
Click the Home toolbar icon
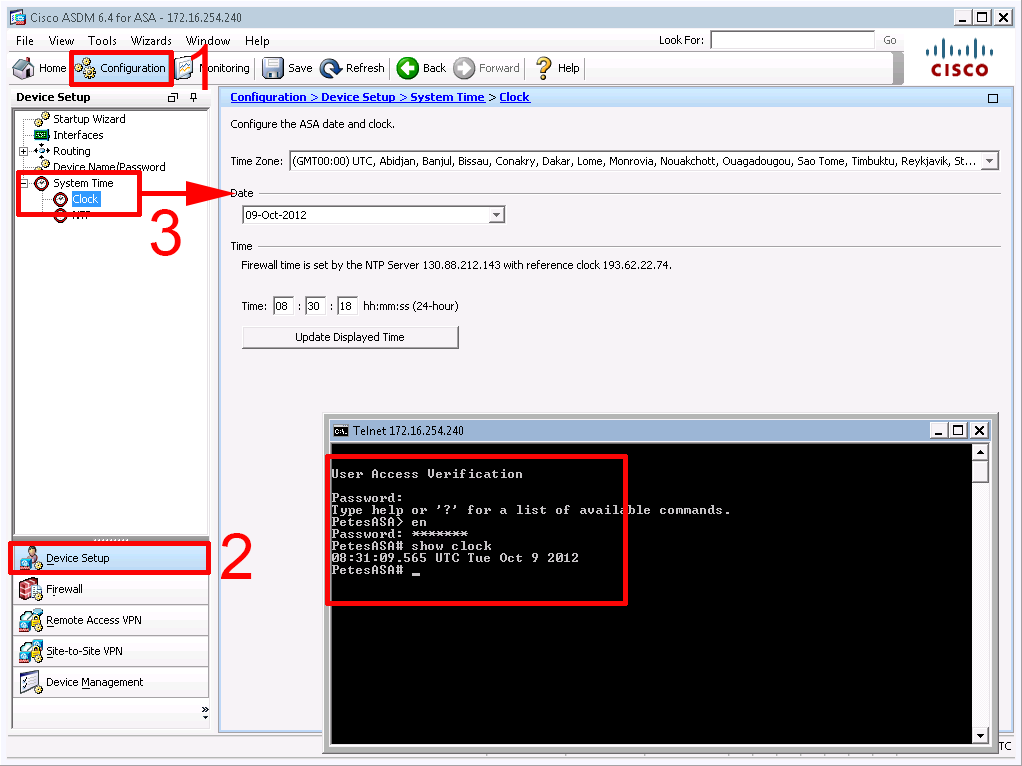point(24,68)
